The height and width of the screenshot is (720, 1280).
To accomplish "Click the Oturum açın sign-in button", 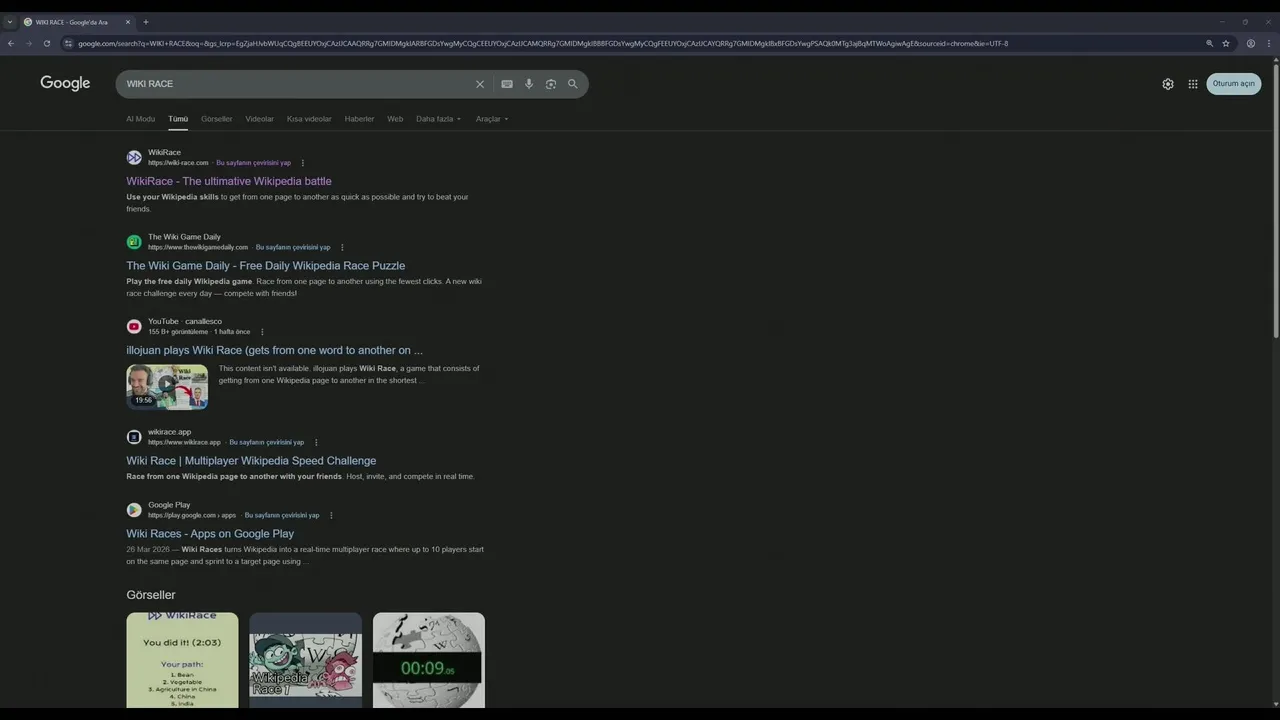I will click(x=1233, y=84).
